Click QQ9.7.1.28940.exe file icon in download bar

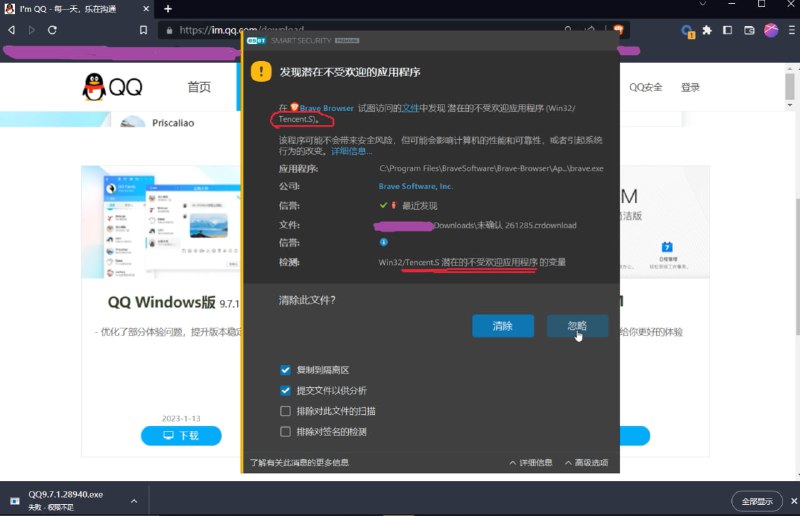[x=15, y=501]
